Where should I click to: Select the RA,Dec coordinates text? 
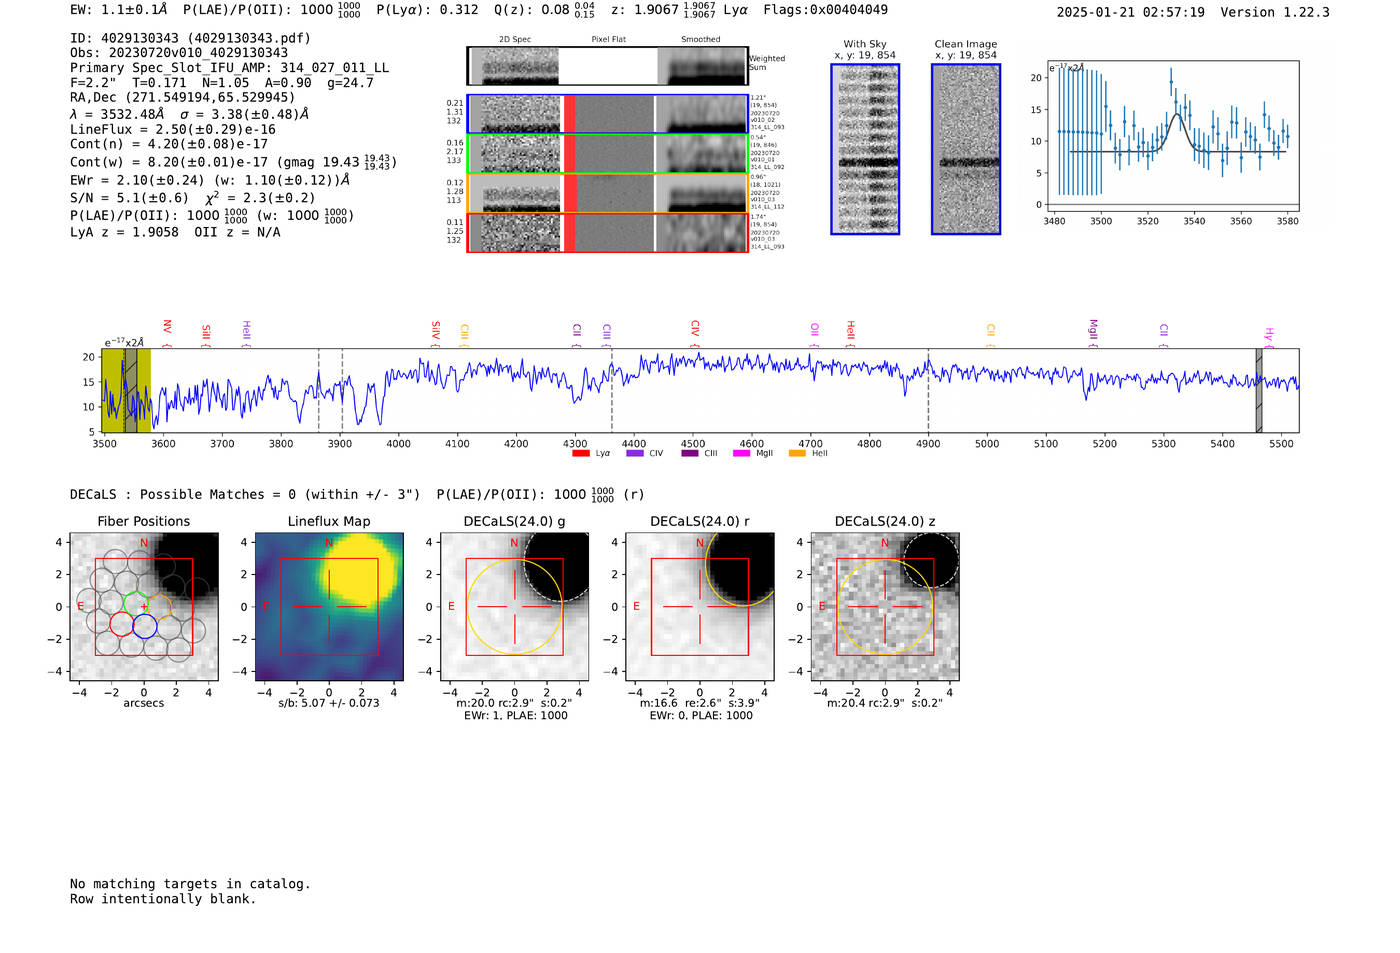tap(183, 98)
